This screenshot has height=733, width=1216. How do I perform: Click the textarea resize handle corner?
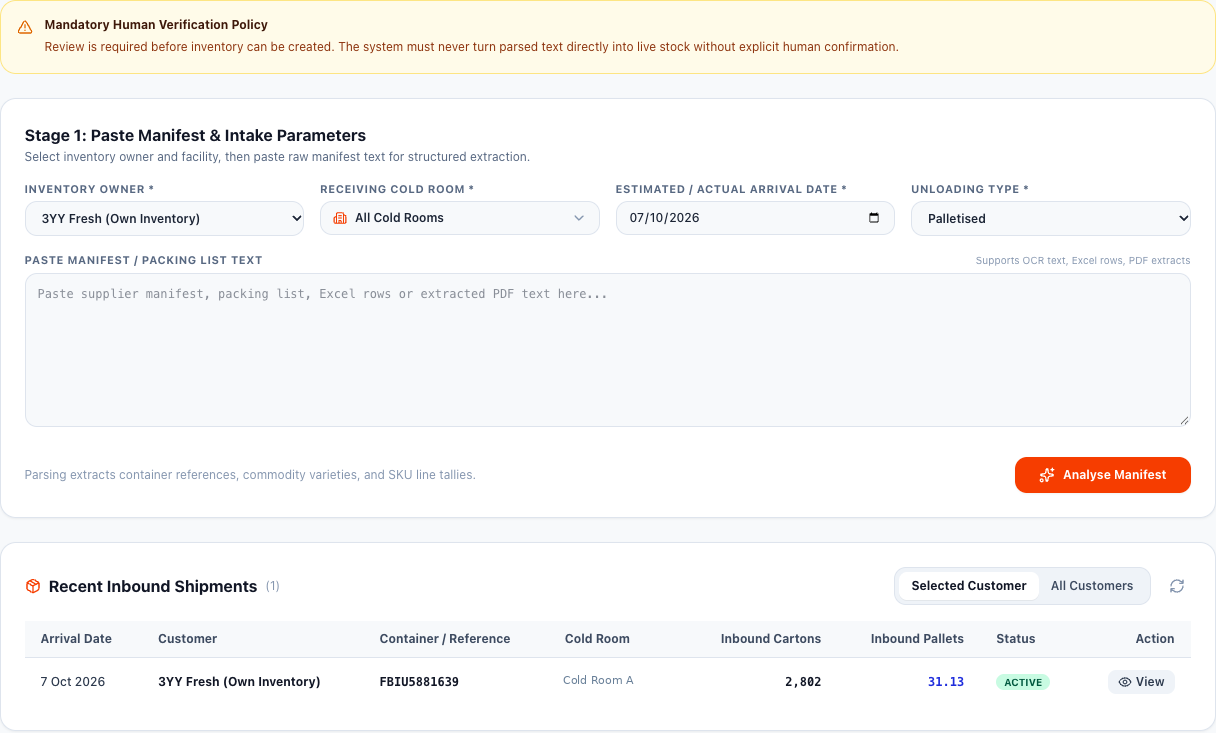[x=1184, y=420]
